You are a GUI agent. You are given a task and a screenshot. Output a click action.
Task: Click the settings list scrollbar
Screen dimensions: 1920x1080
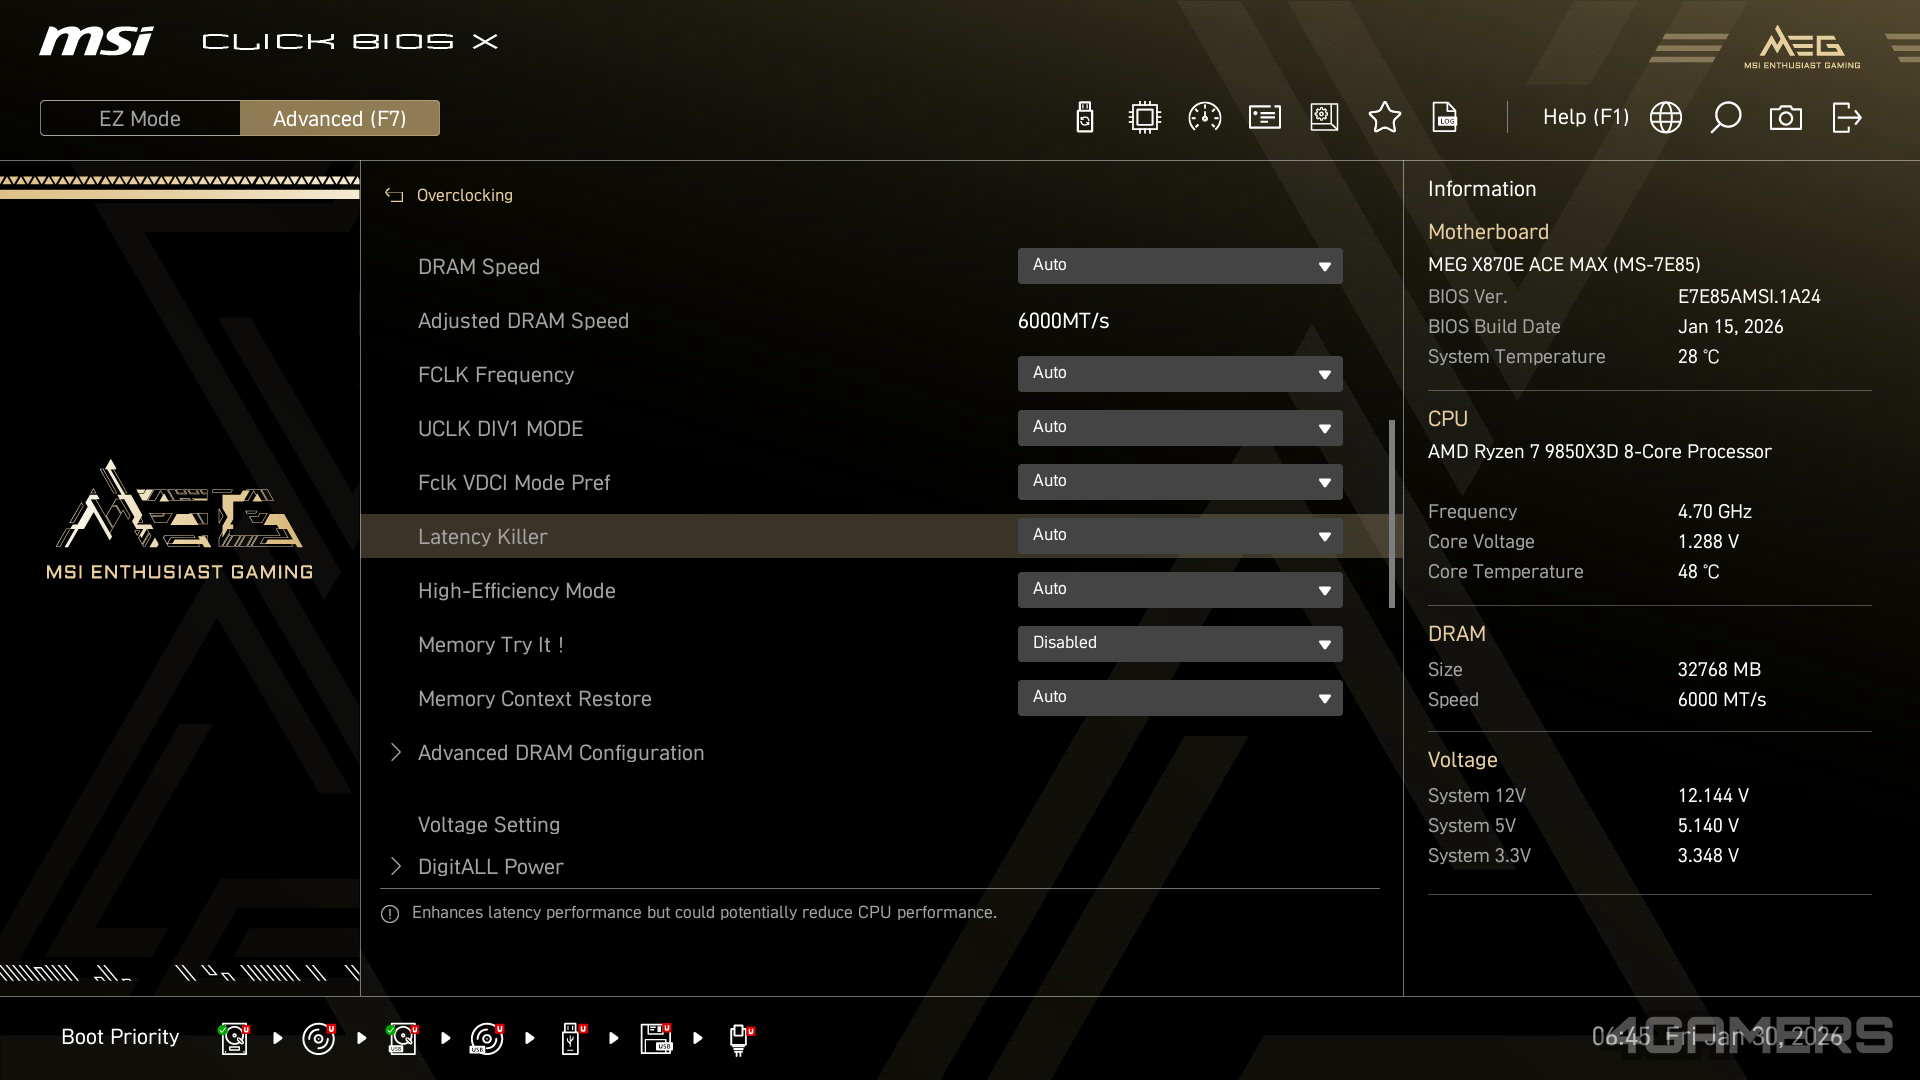point(1391,512)
